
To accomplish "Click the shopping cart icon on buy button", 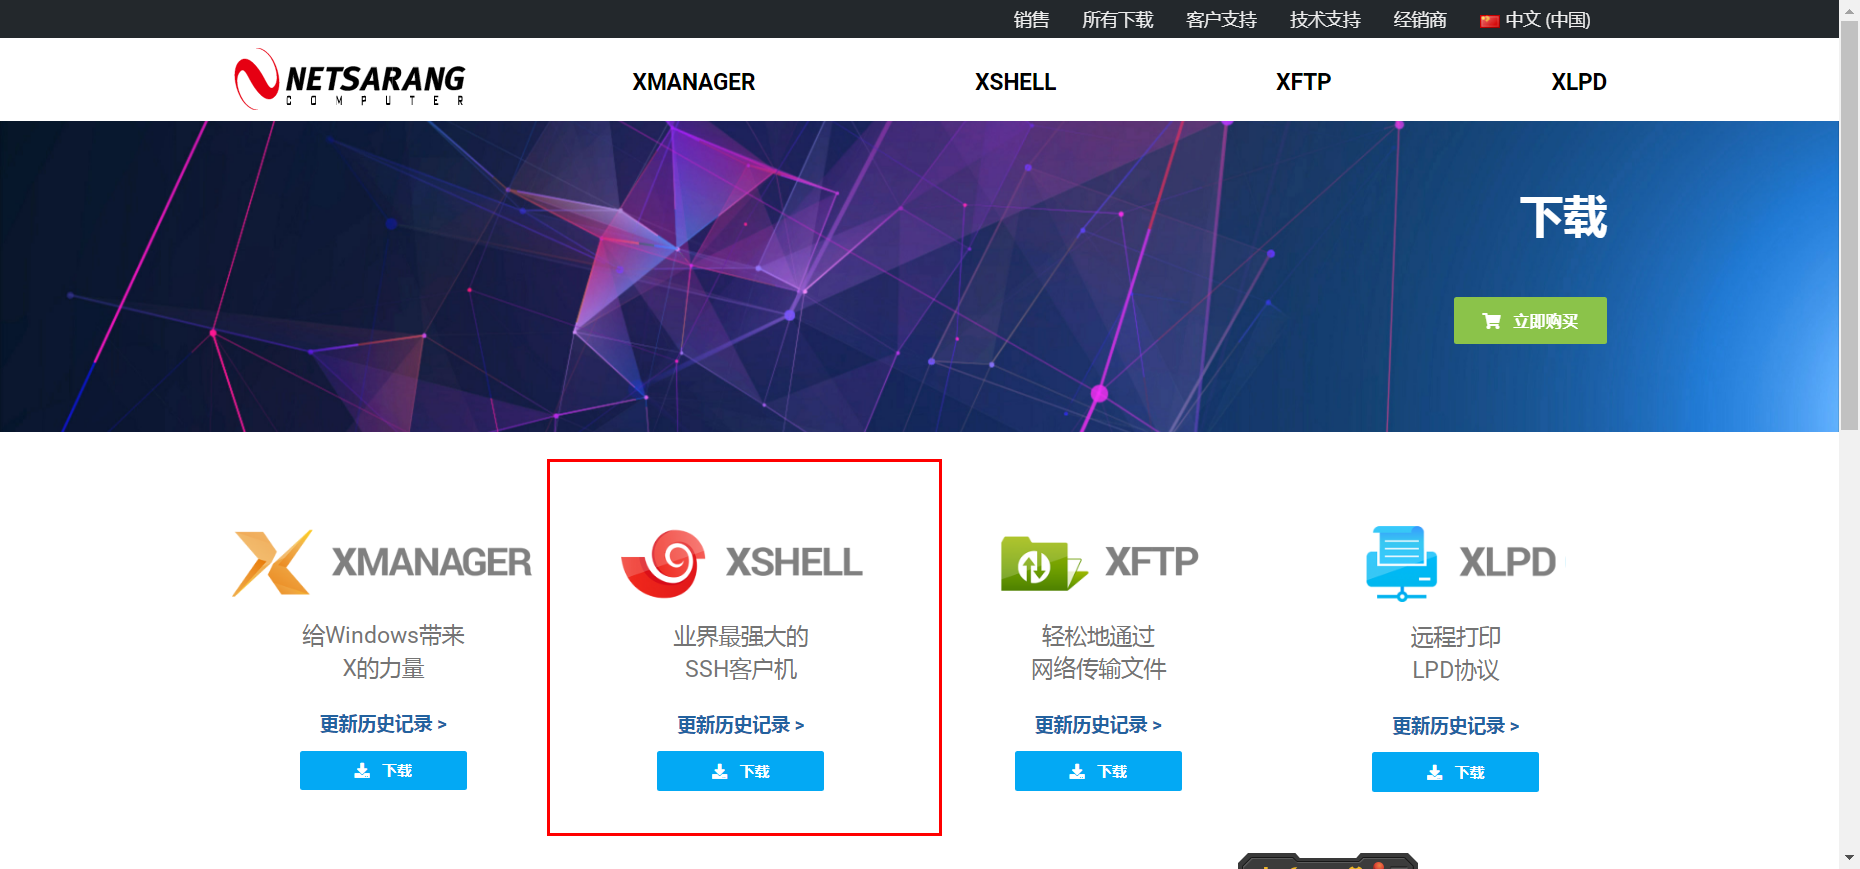I will pos(1492,321).
